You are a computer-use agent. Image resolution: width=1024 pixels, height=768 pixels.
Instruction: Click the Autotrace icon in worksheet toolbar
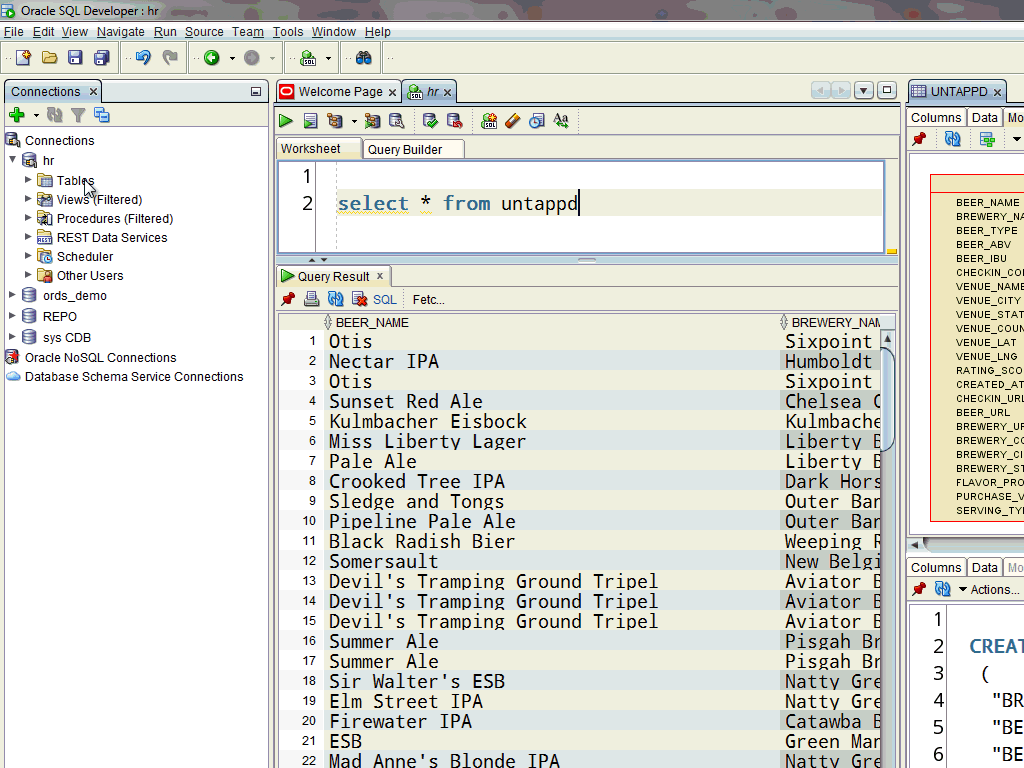(372, 121)
